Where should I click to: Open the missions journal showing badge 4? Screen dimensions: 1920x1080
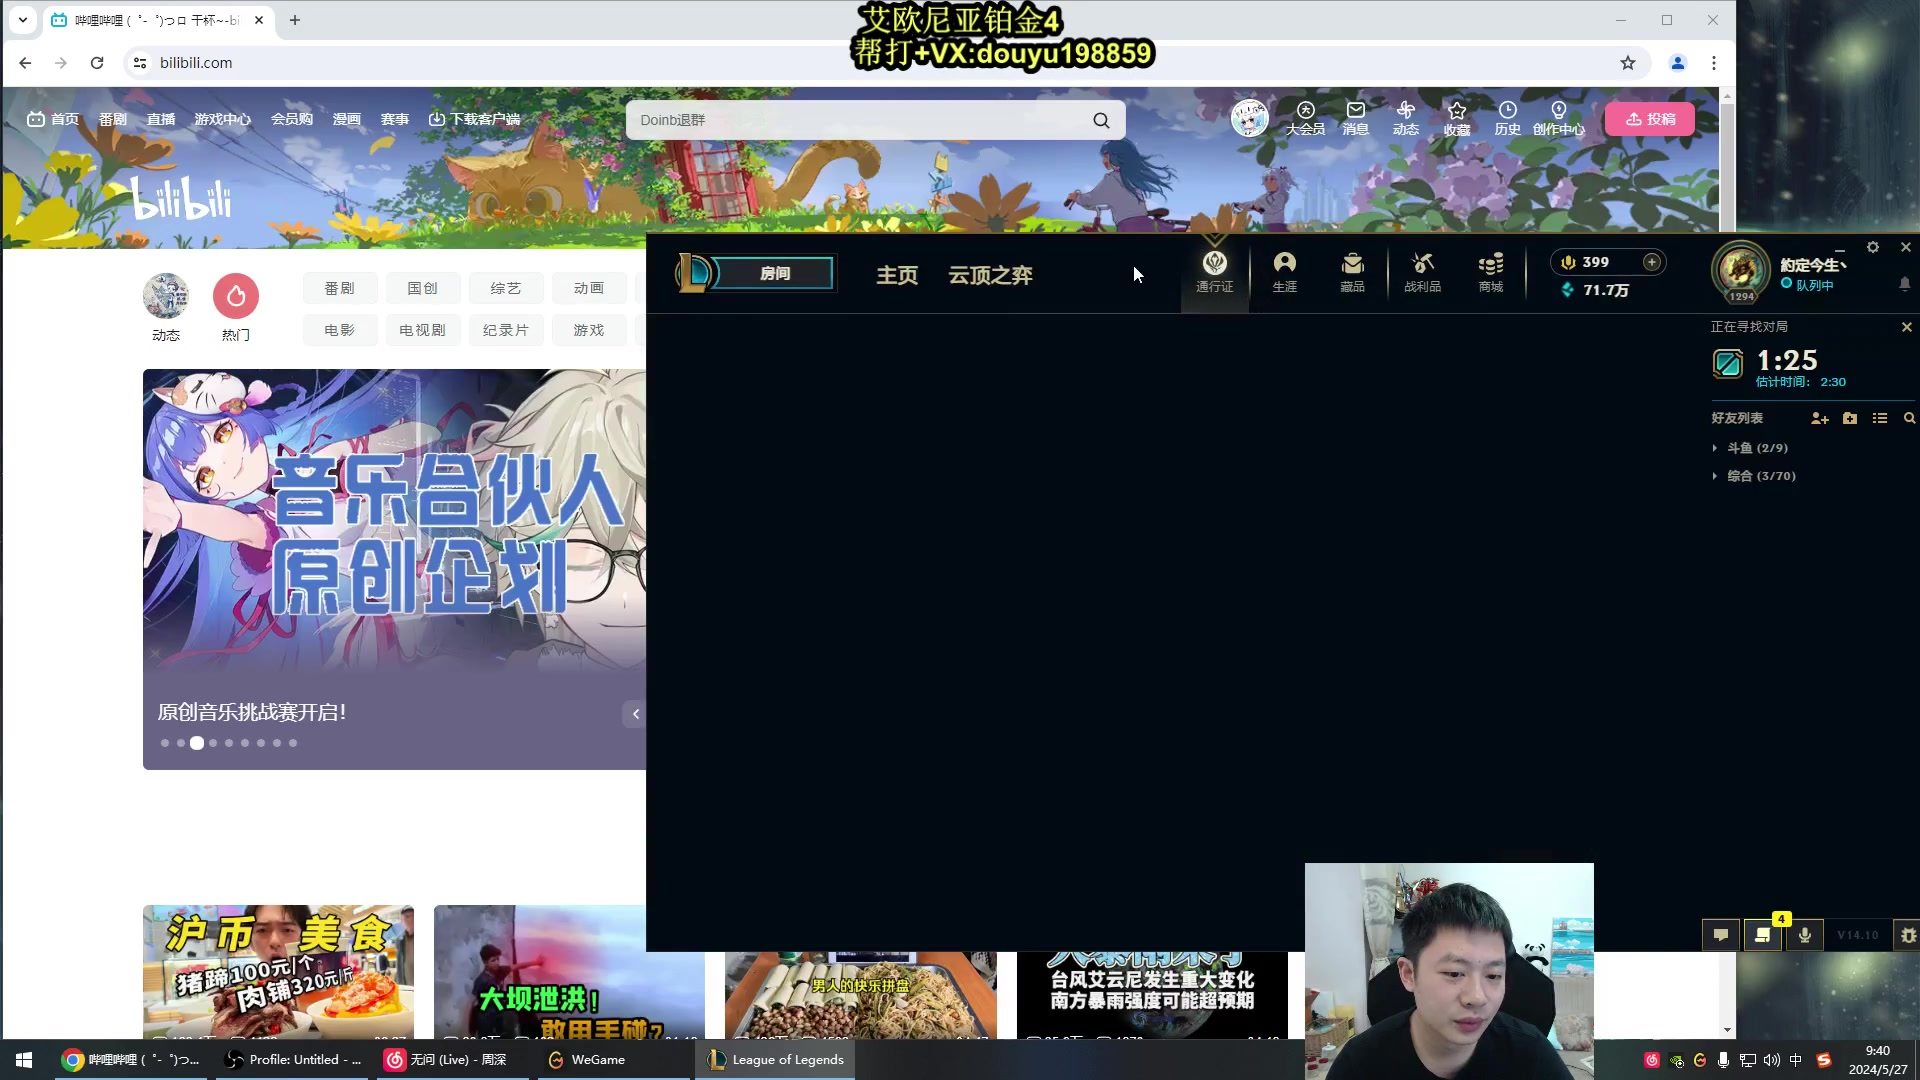(1762, 934)
